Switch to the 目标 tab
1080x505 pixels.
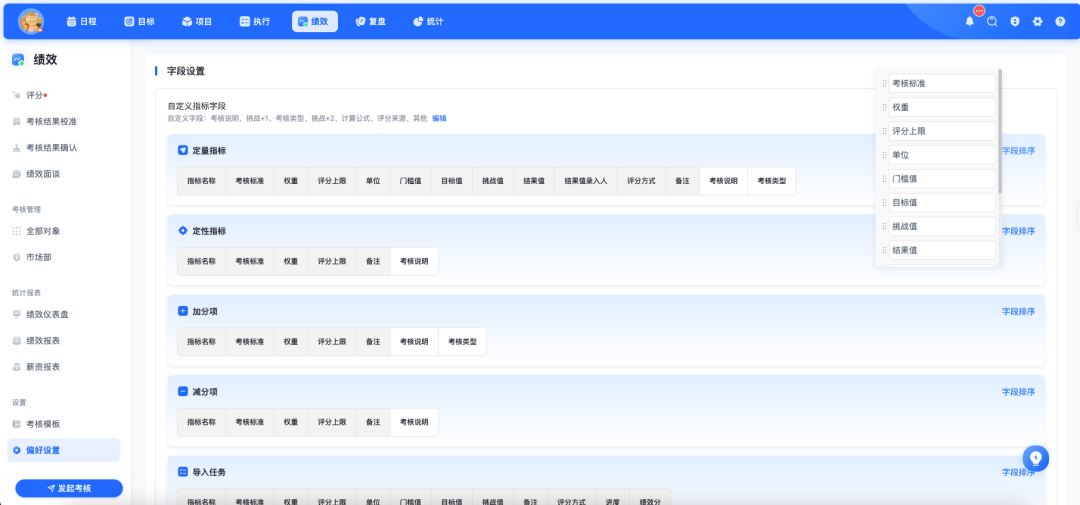click(142, 21)
